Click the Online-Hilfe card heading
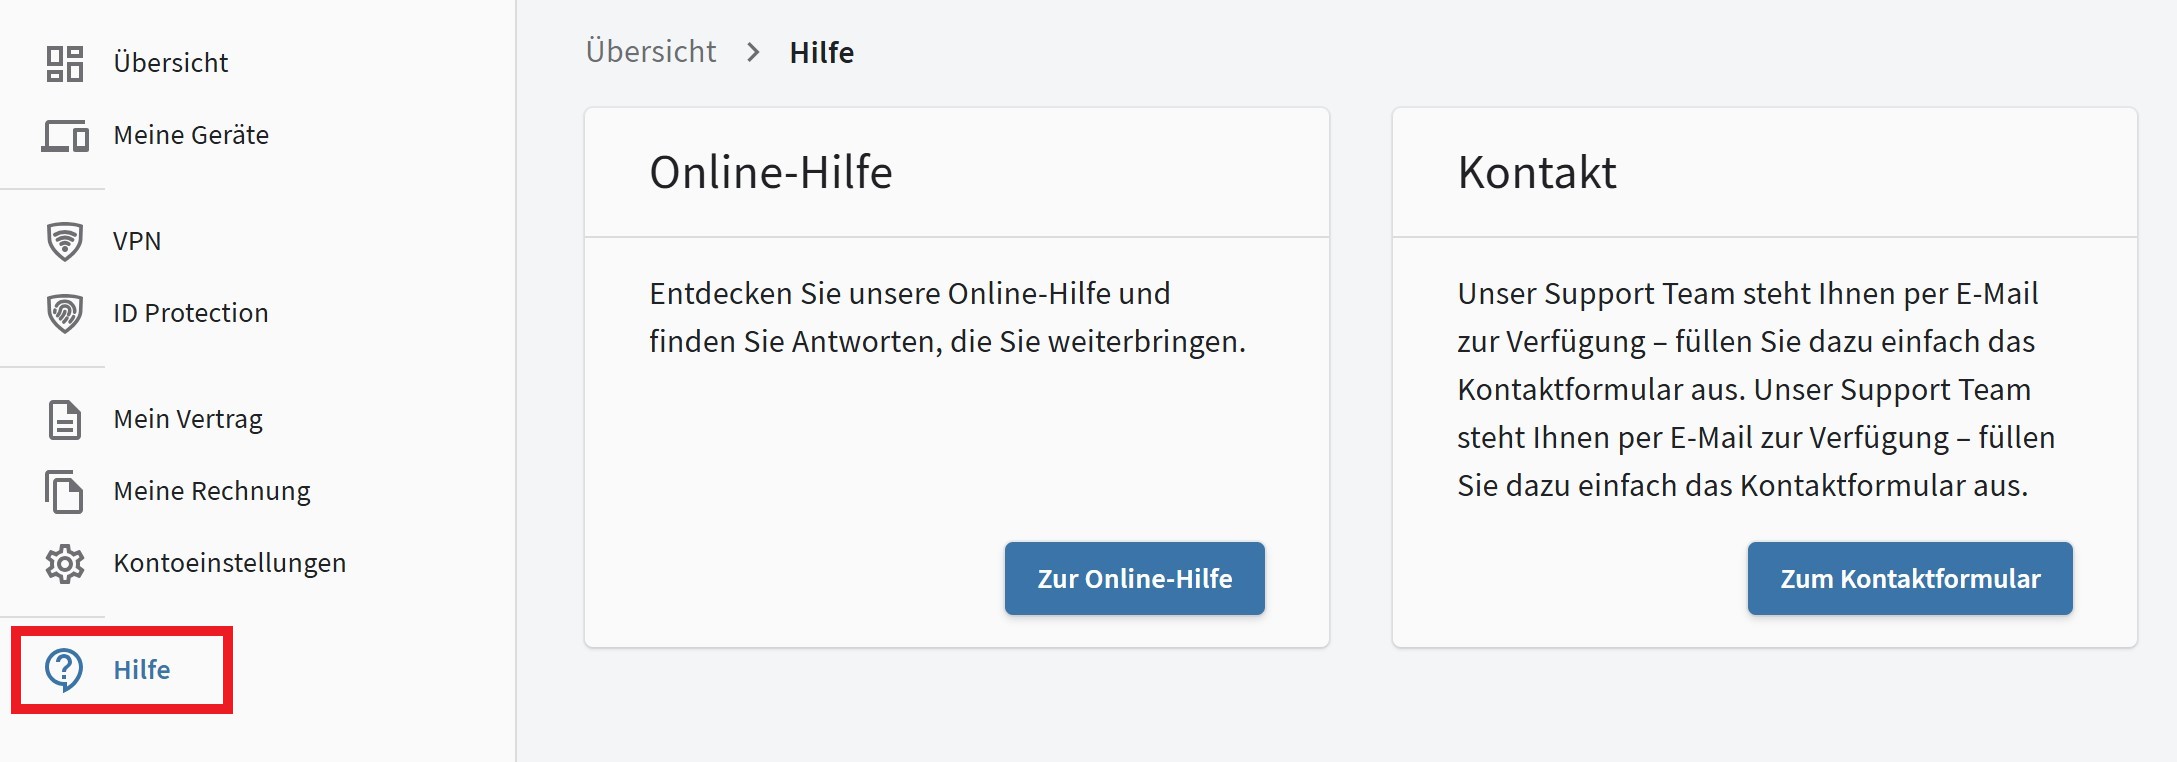2177x762 pixels. click(x=770, y=172)
